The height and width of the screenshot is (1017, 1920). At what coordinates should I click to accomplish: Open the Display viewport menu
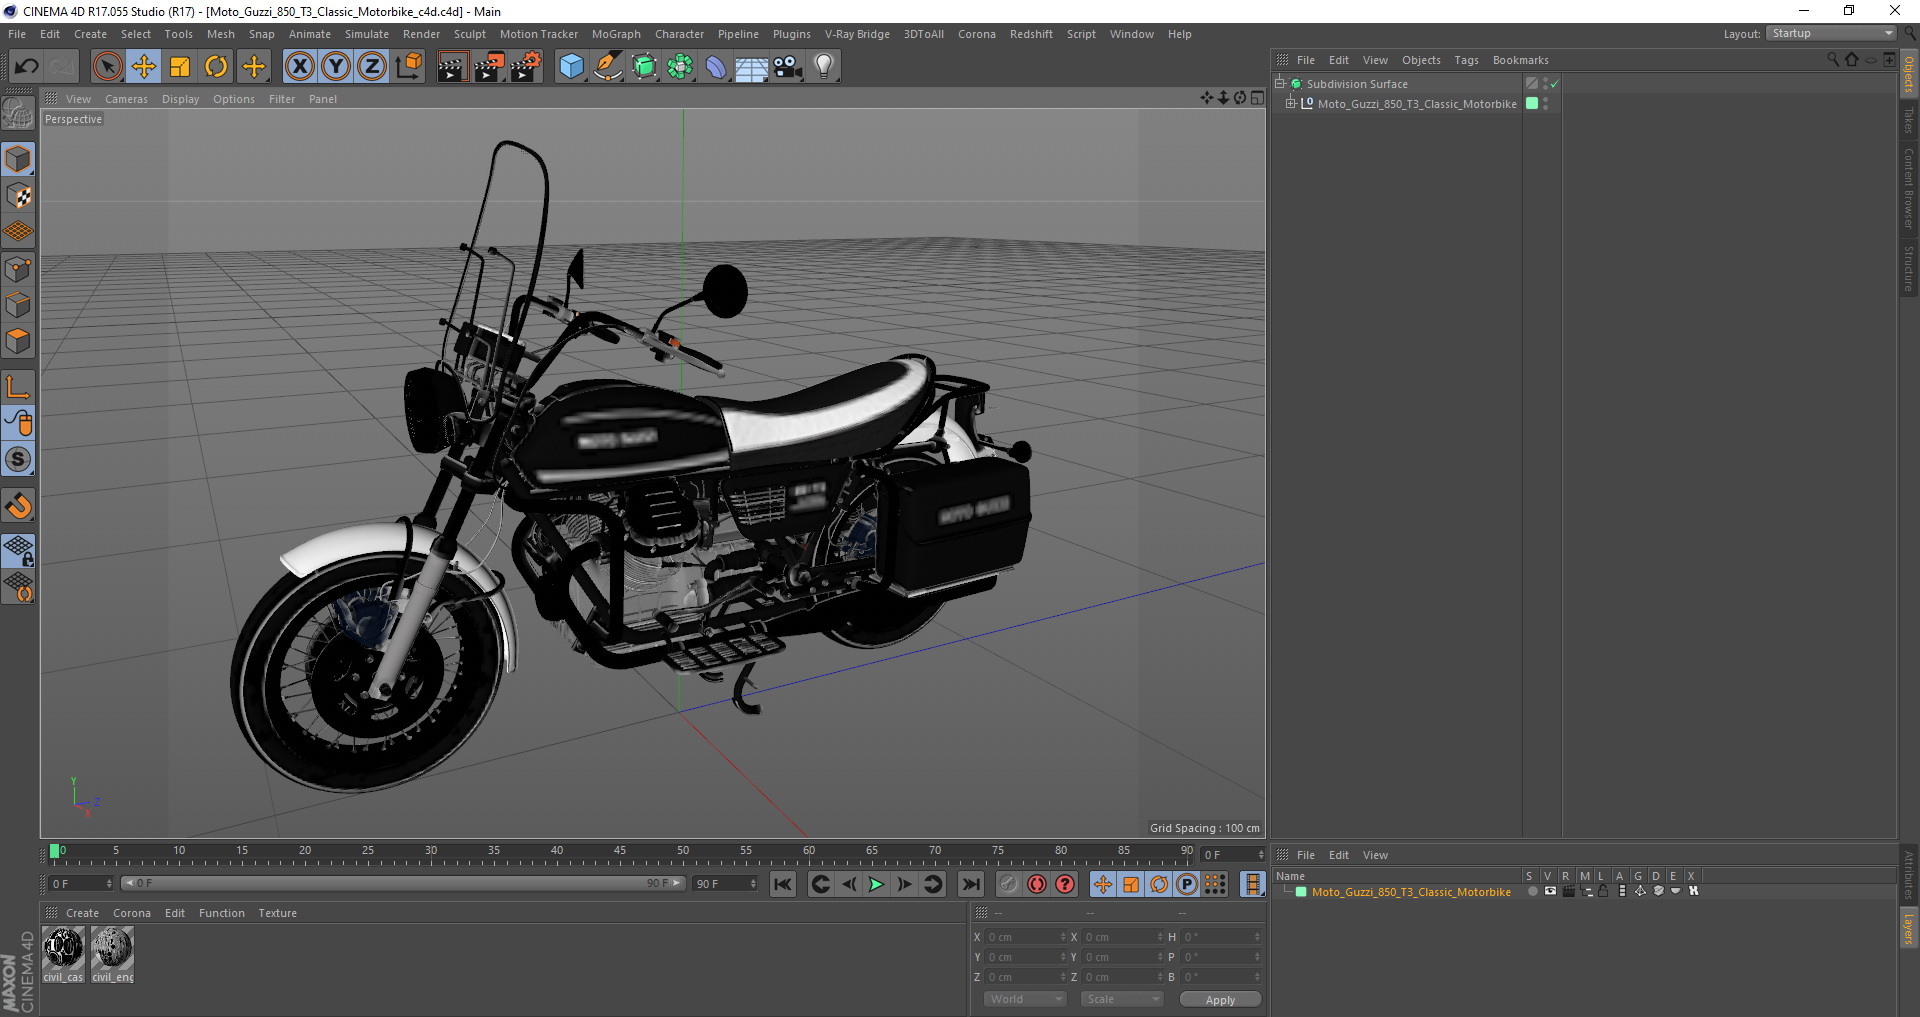[x=180, y=99]
